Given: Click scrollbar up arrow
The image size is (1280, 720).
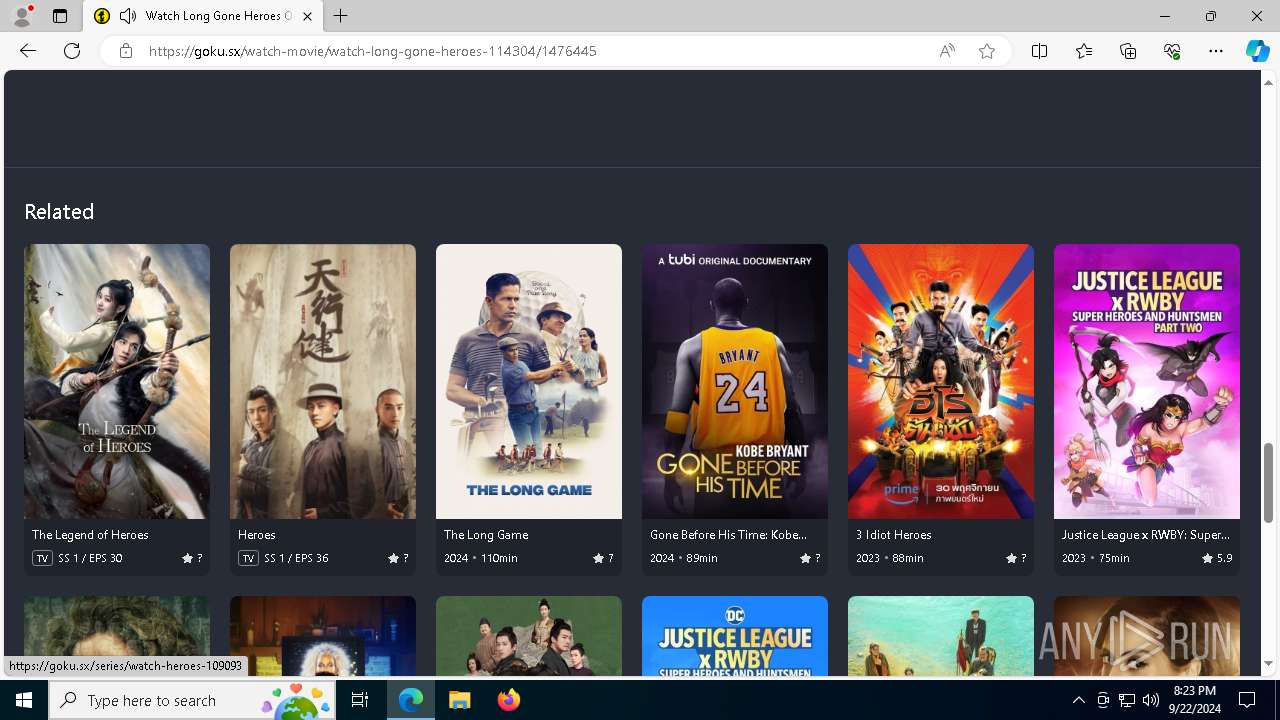Looking at the screenshot, I should point(1269,82).
